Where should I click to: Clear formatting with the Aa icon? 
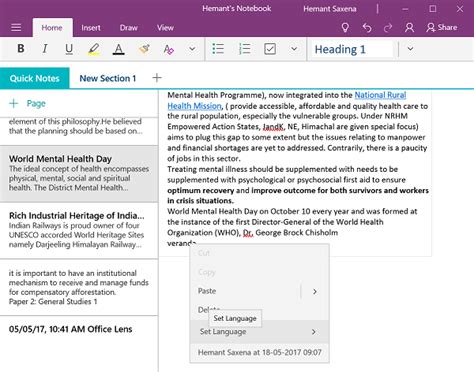[x=169, y=49]
